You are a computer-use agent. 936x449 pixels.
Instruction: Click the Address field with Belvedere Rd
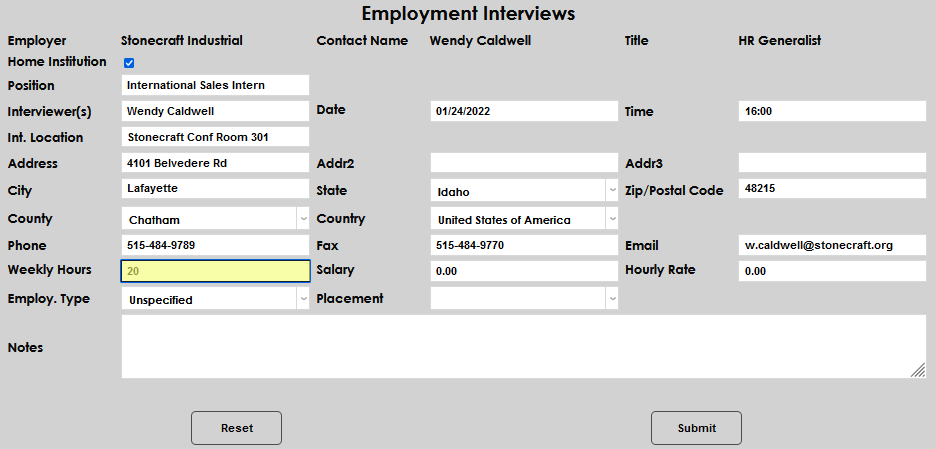pos(215,162)
